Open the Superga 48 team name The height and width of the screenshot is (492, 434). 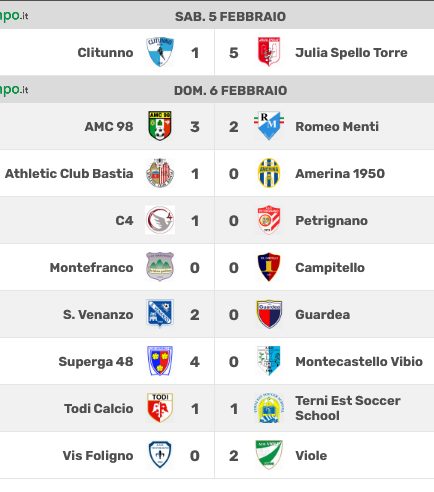[x=96, y=362]
